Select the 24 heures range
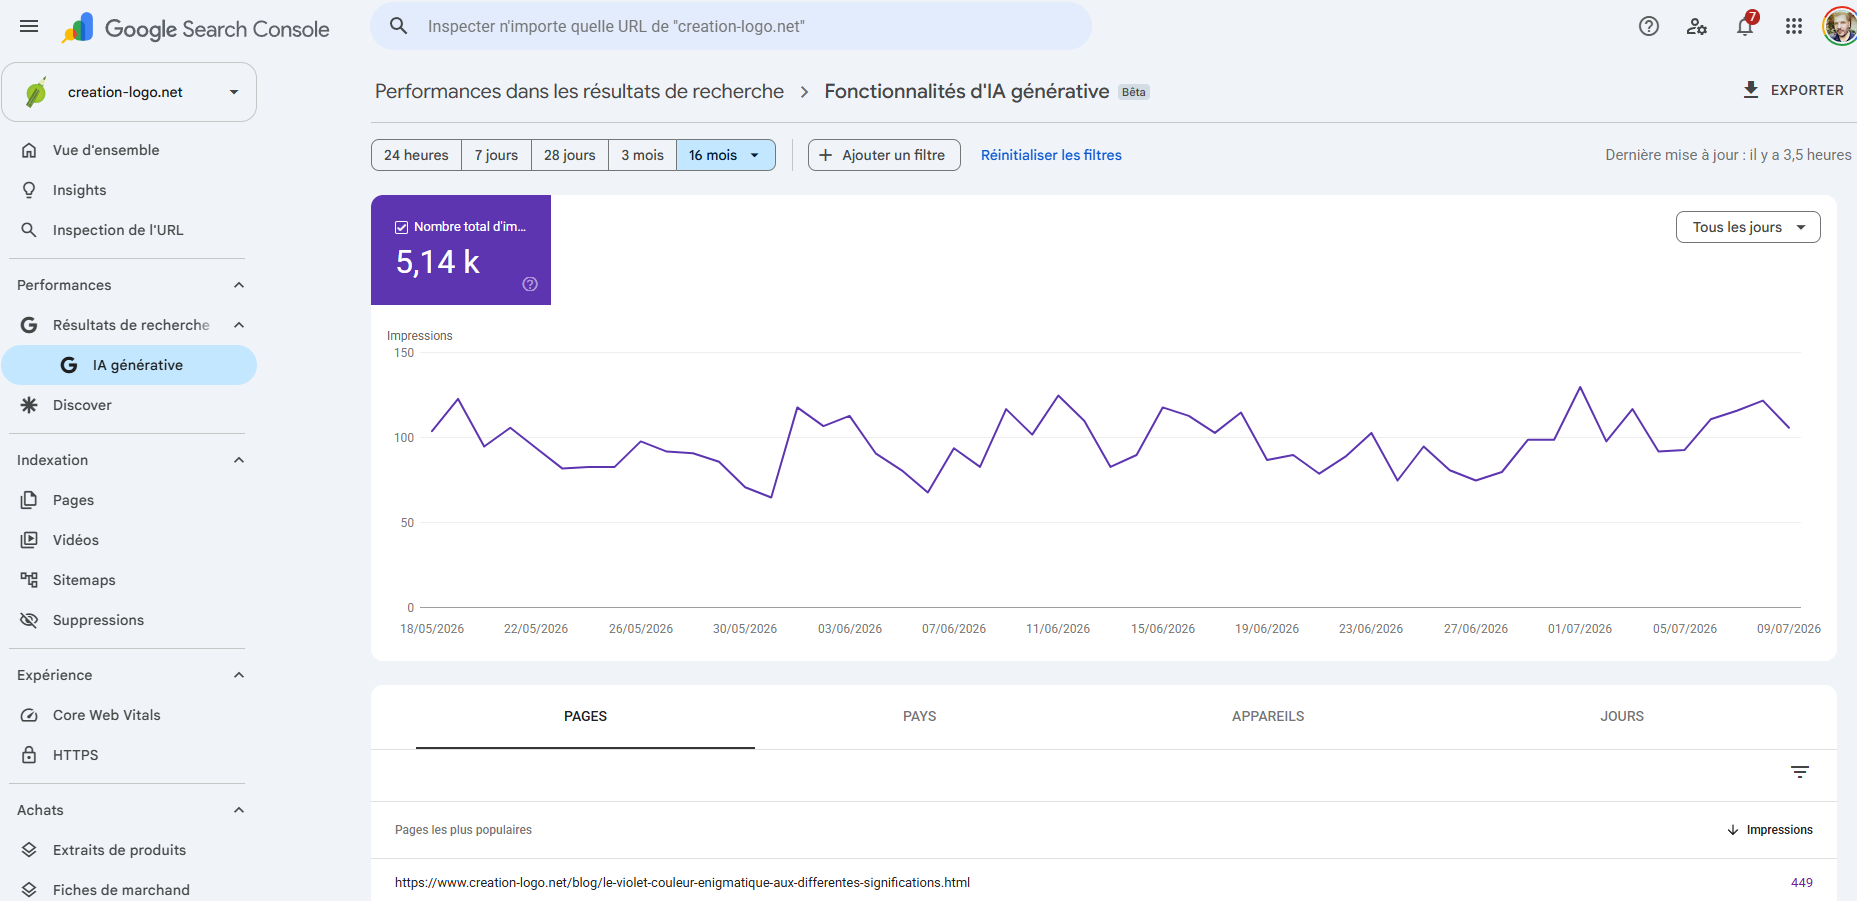The width and height of the screenshot is (1857, 901). (416, 155)
